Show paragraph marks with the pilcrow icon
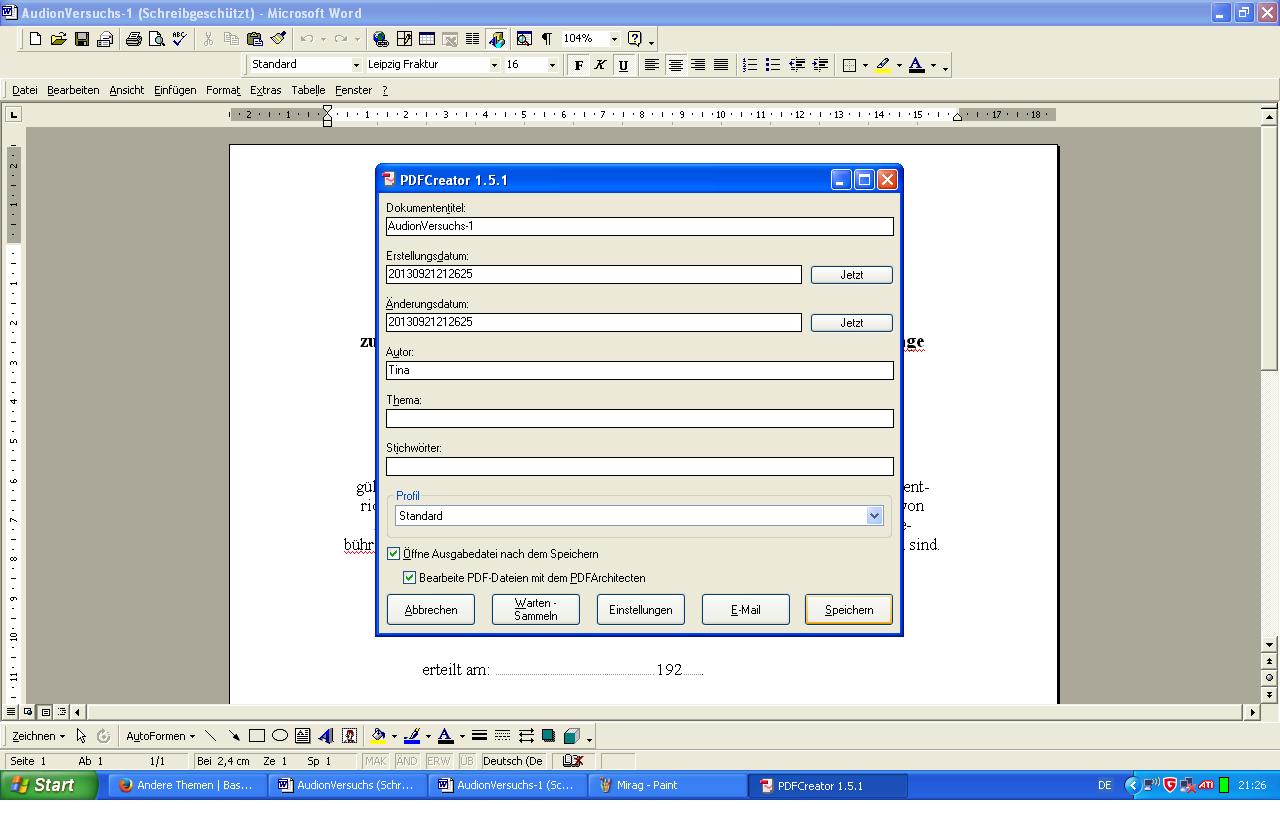 tap(546, 39)
